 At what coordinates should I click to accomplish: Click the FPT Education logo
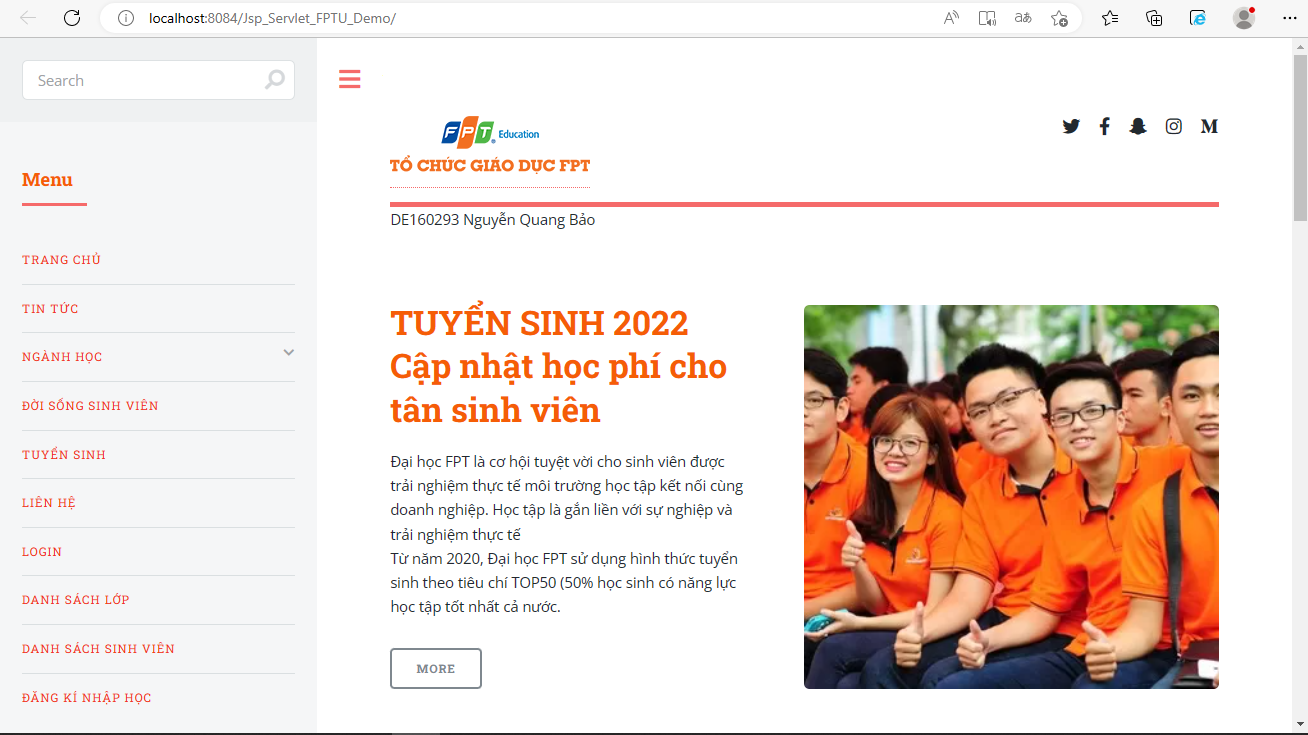pos(490,133)
